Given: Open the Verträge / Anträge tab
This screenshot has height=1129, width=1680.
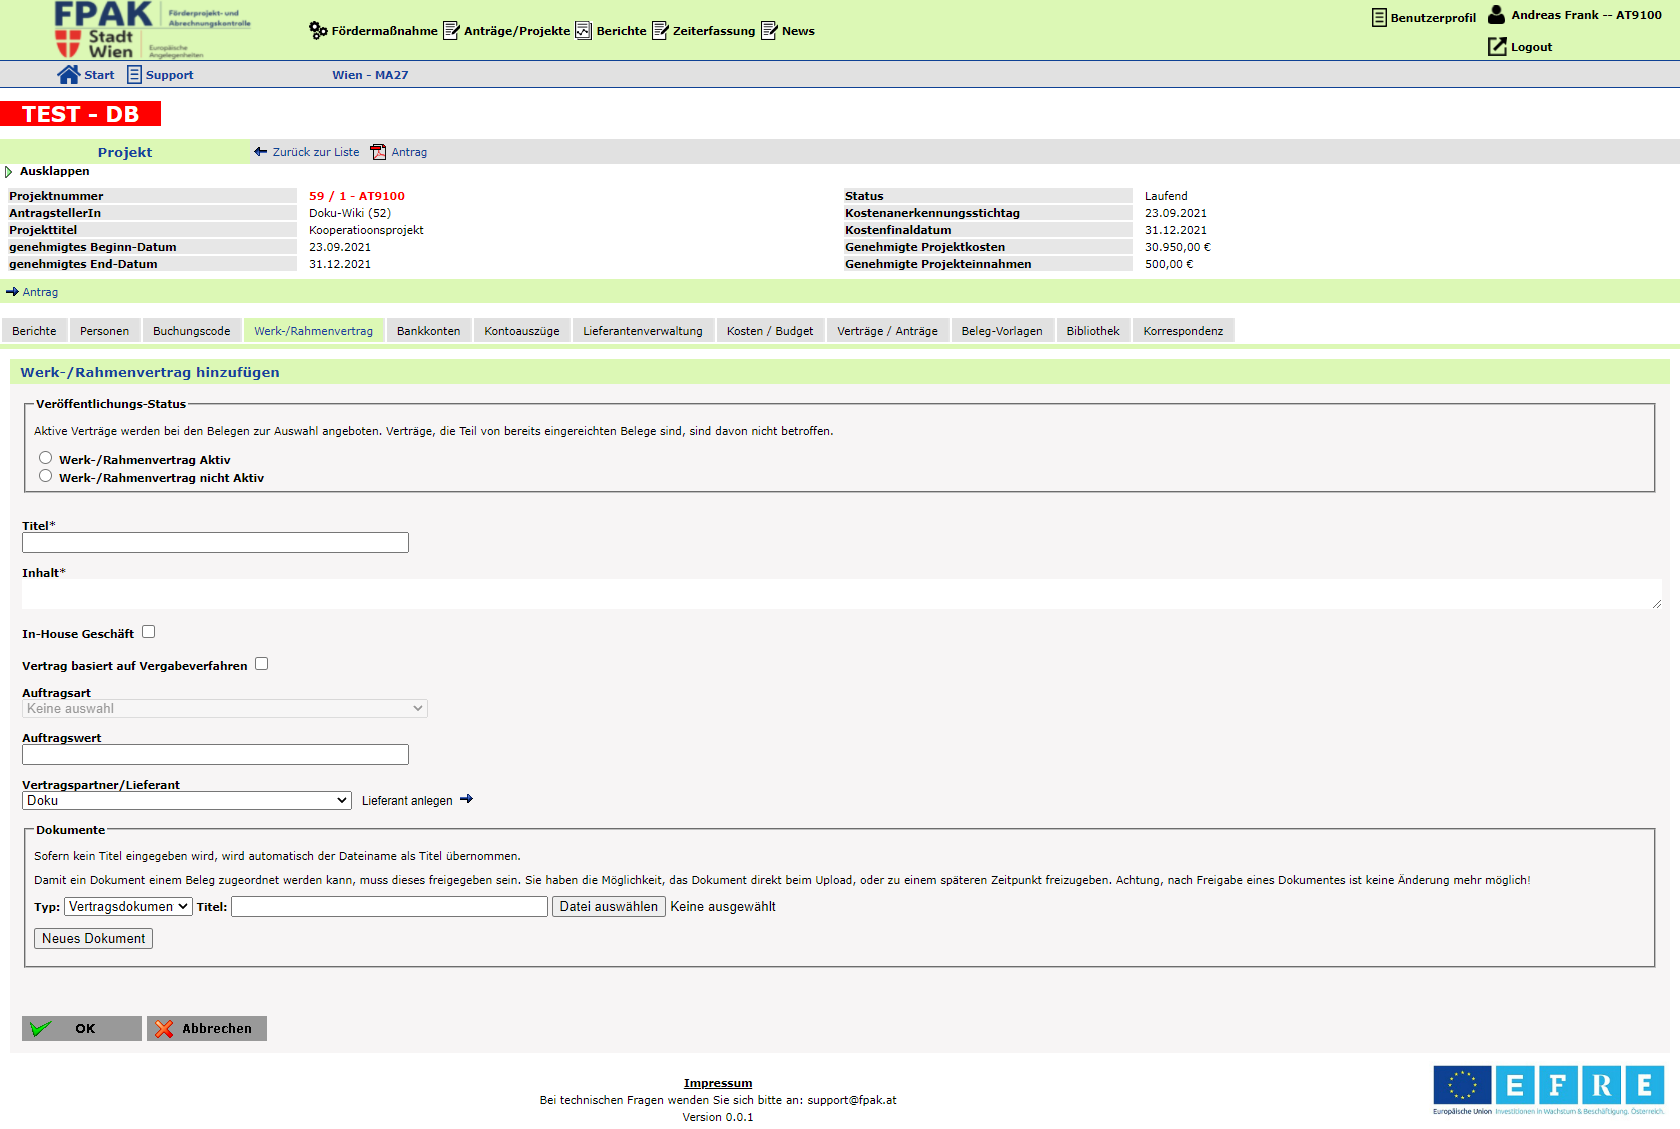Looking at the screenshot, I should pyautogui.click(x=887, y=331).
